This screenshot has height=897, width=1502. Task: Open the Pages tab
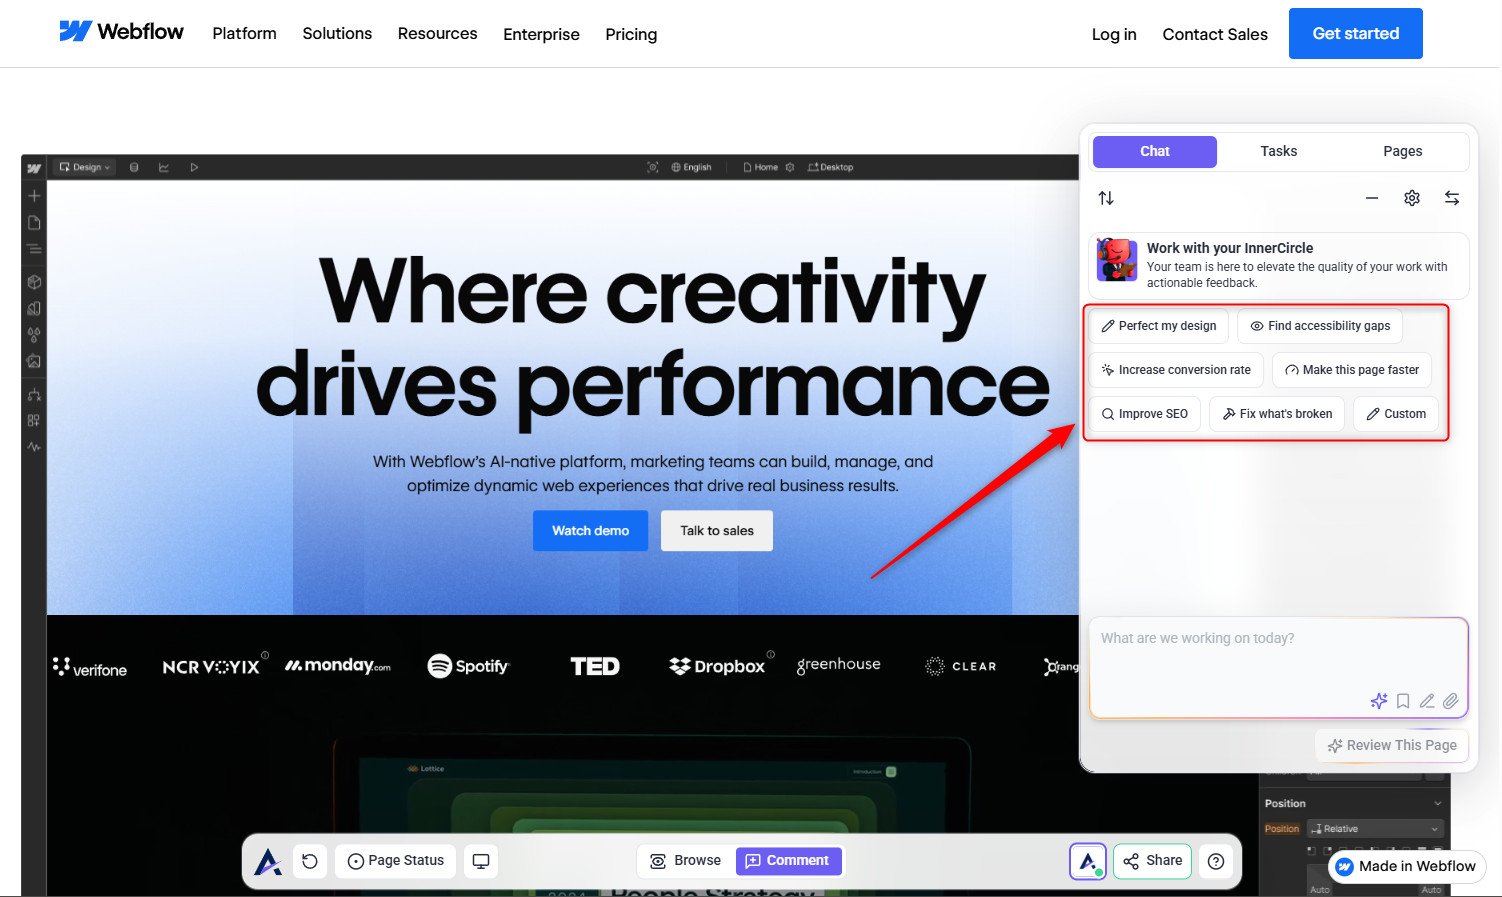pos(1402,151)
